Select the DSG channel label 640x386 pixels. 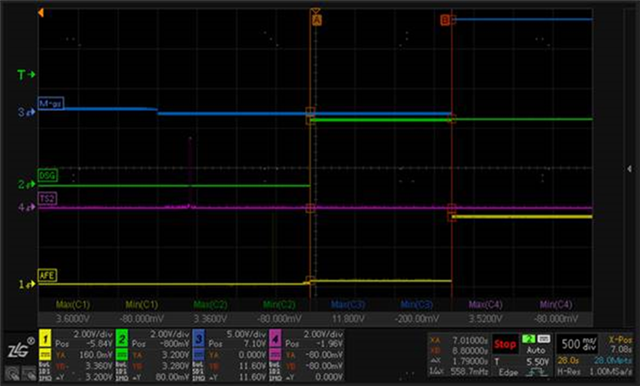[x=48, y=175]
